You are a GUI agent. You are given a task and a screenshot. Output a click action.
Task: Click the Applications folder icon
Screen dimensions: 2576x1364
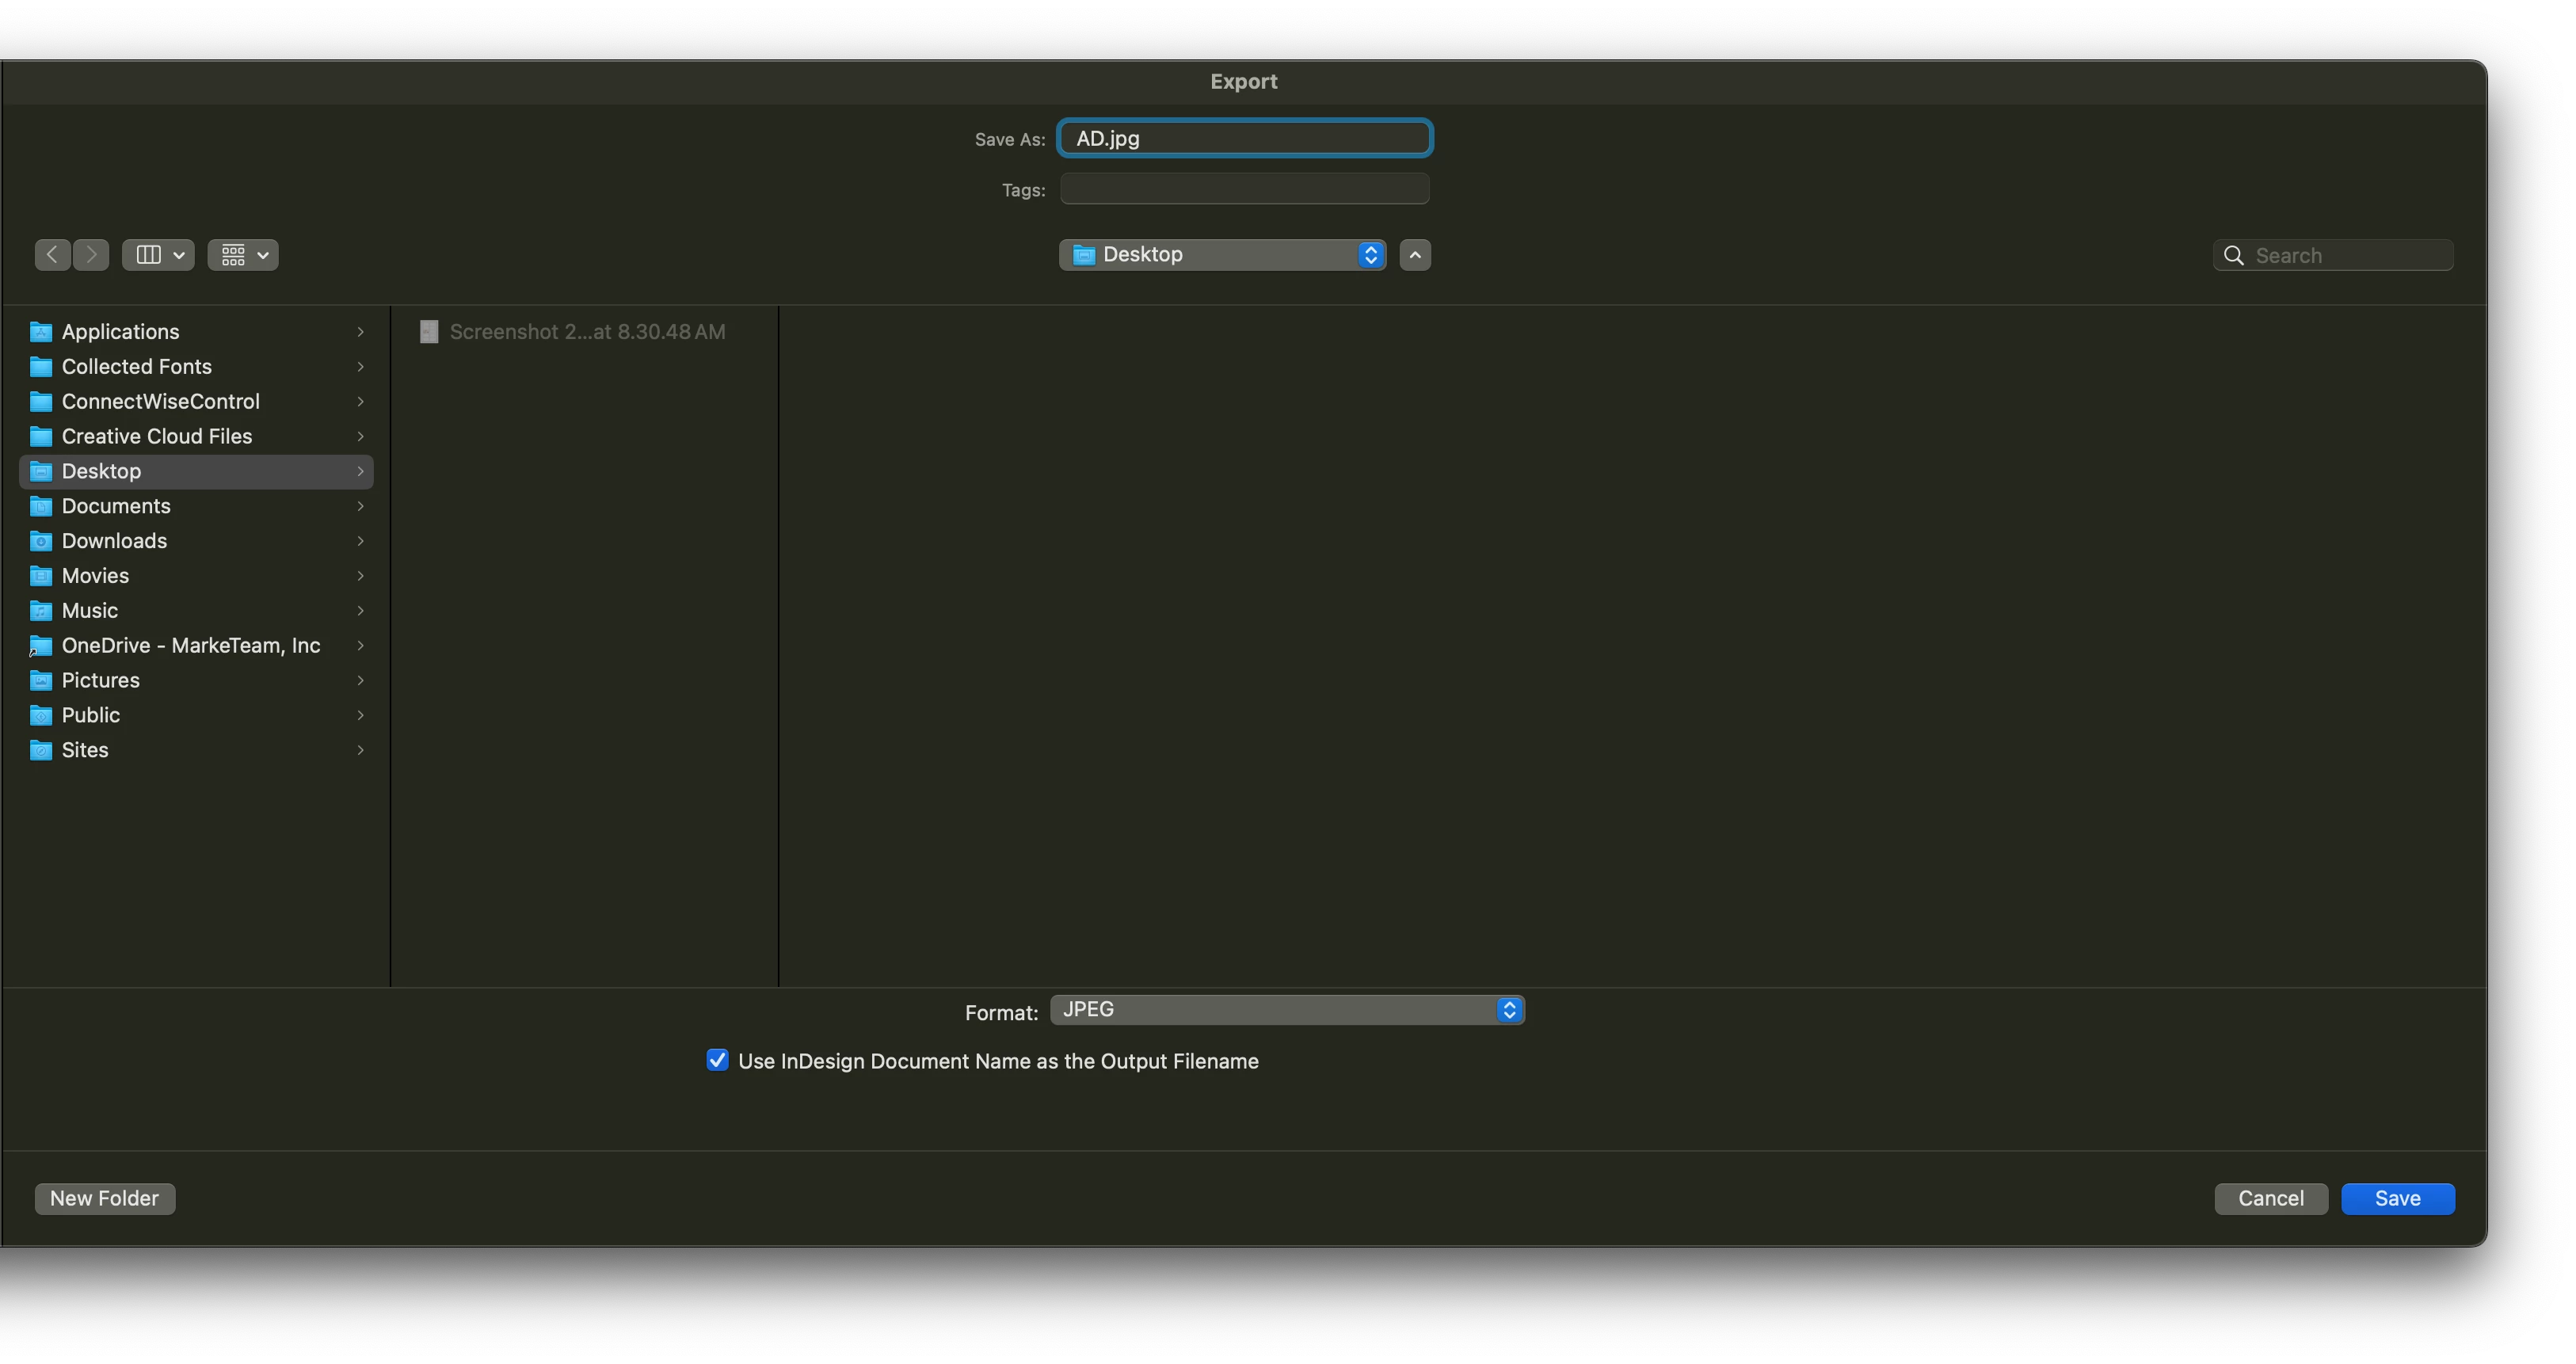[41, 332]
